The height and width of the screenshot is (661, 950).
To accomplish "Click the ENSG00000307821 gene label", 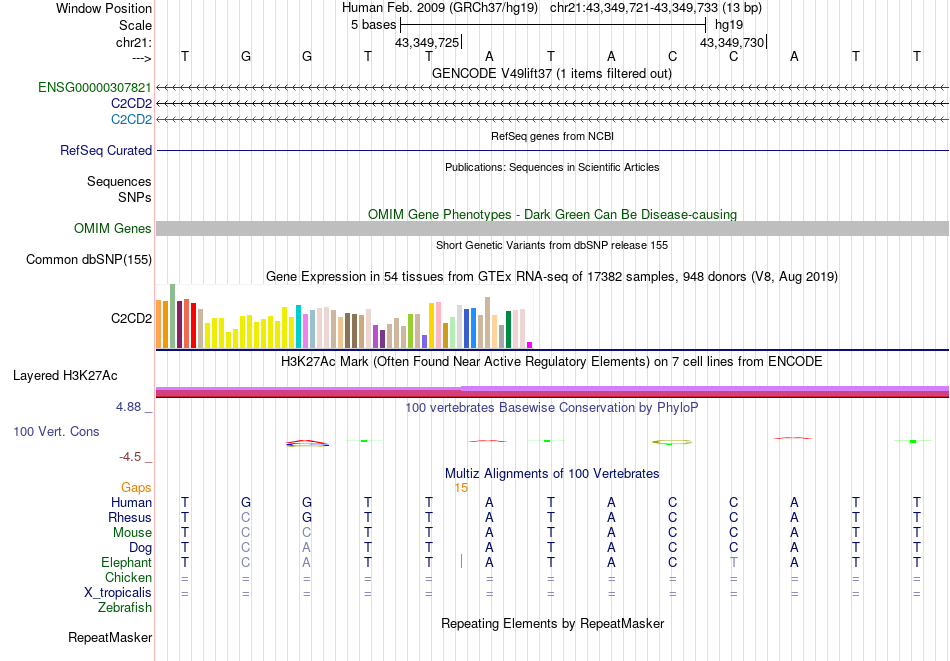I will tap(95, 88).
